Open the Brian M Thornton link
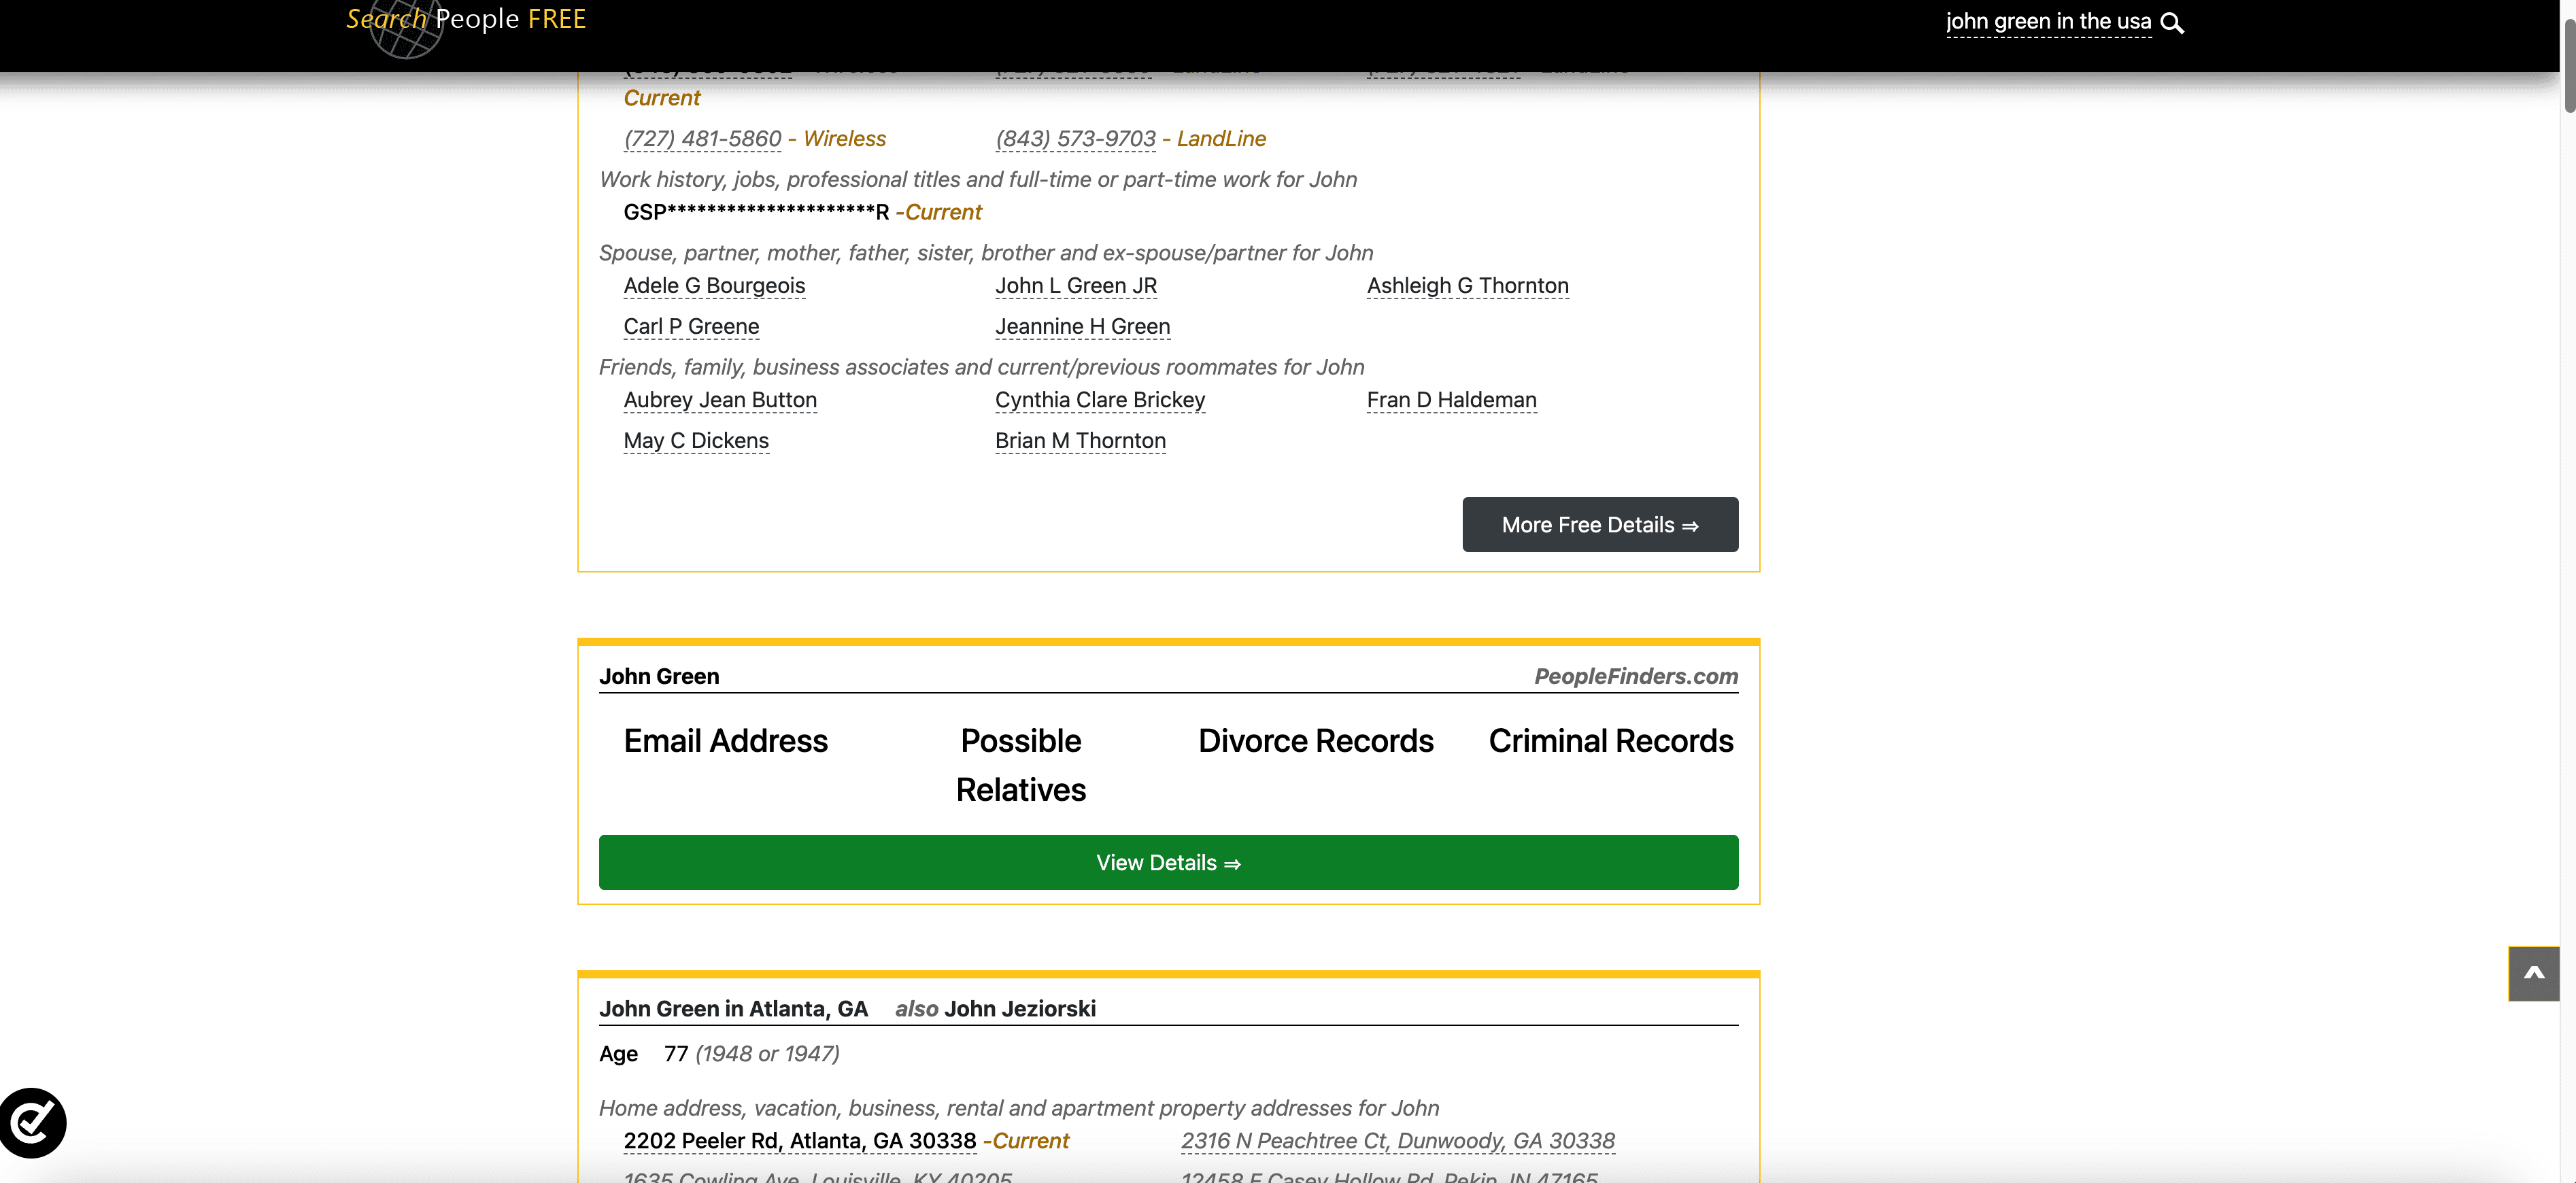This screenshot has width=2576, height=1183. coord(1080,441)
